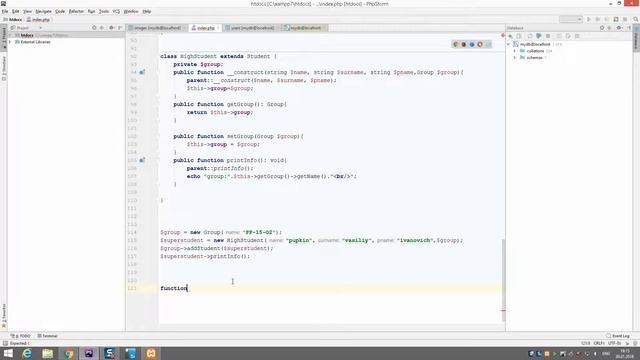Click the Search Everywhere magnifier icon
This screenshot has width=640, height=360.
click(636, 19)
